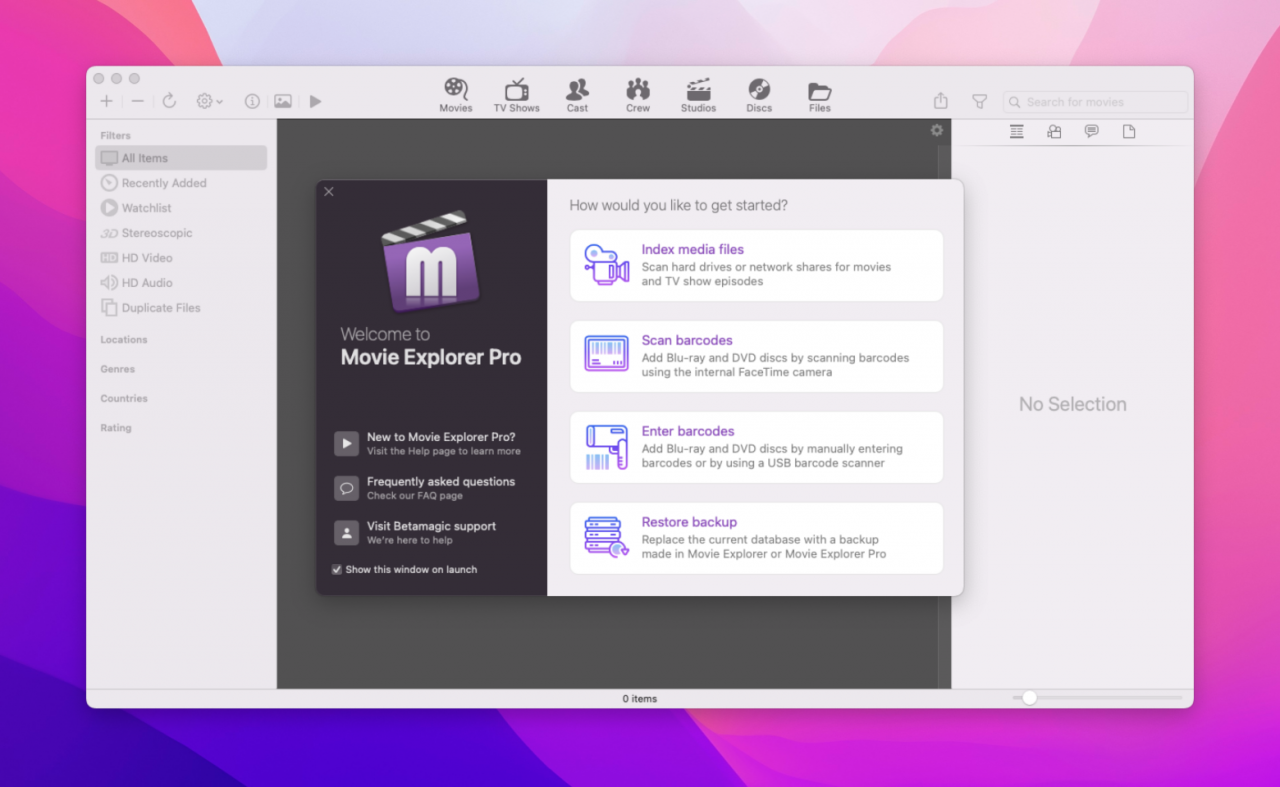The width and height of the screenshot is (1280, 787).
Task: Select Recently Added filter
Action: [x=164, y=183]
